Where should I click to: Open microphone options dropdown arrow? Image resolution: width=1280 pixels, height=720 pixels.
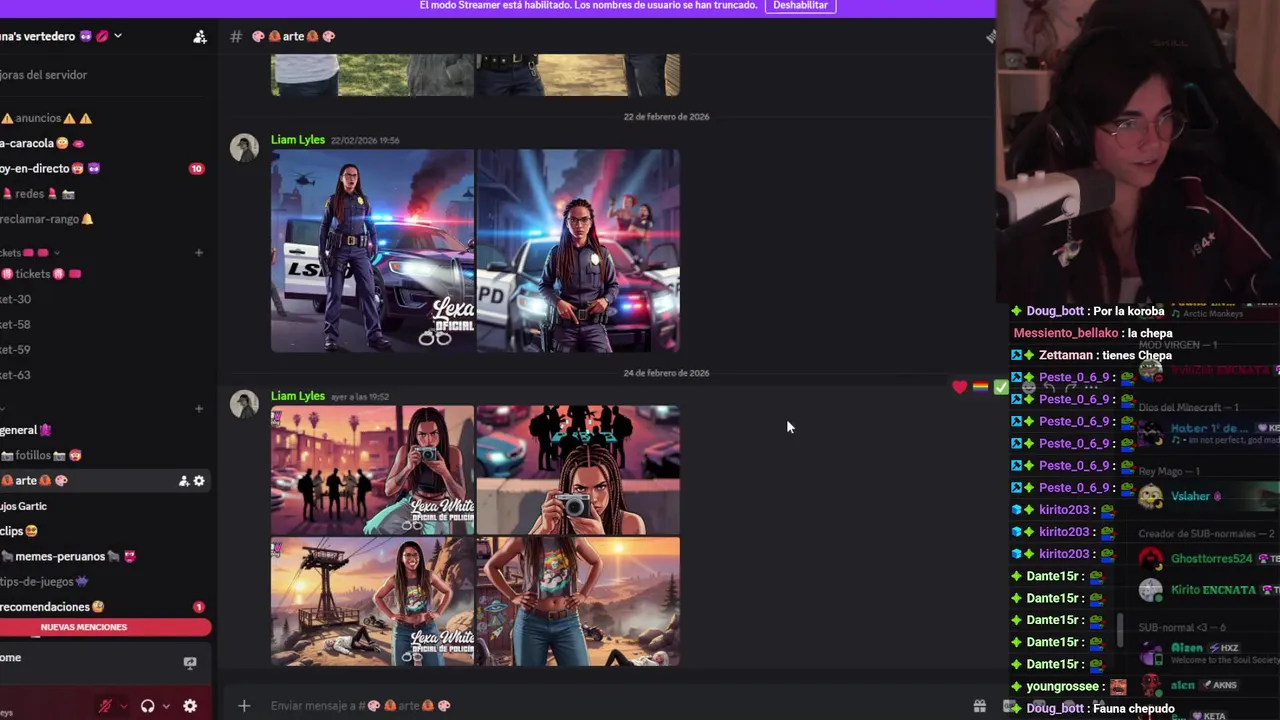[123, 706]
